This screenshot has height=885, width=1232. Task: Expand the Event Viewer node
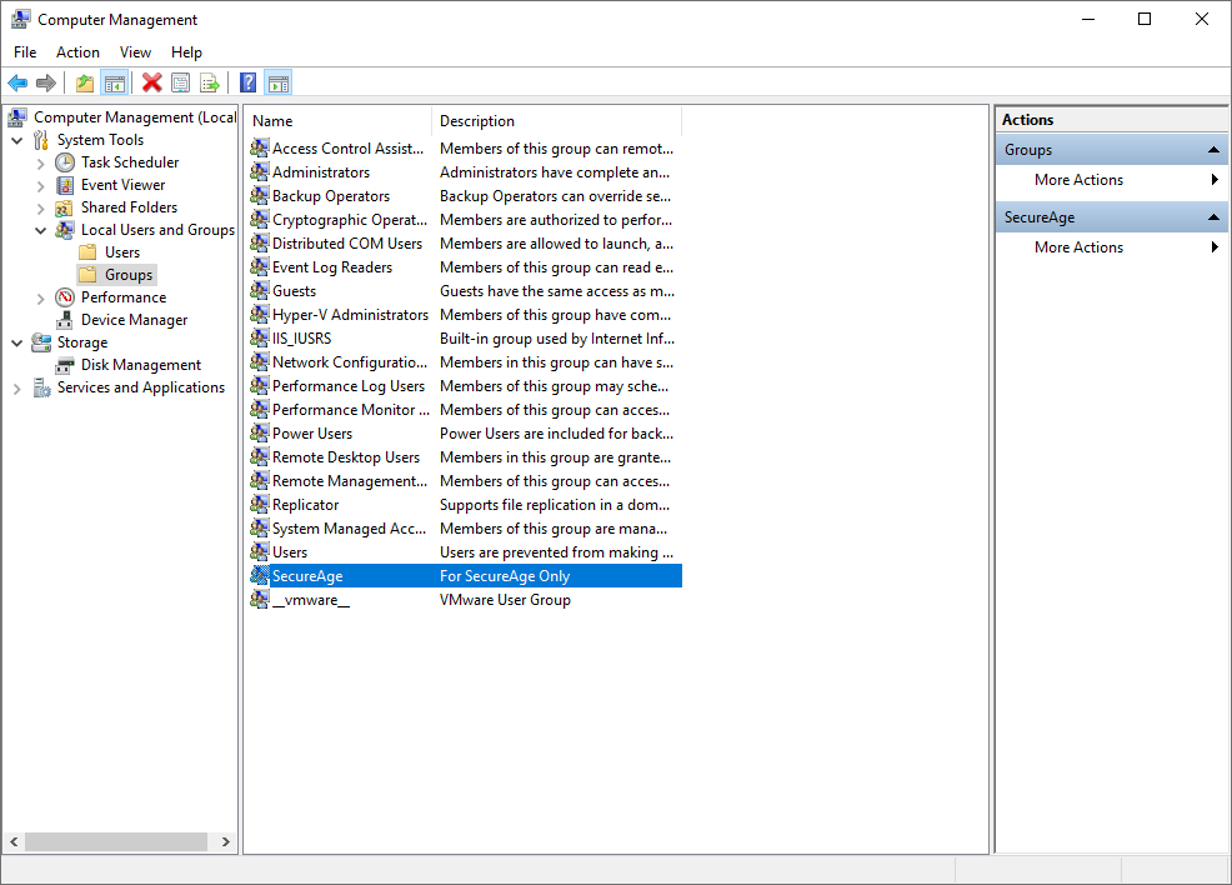click(x=41, y=185)
